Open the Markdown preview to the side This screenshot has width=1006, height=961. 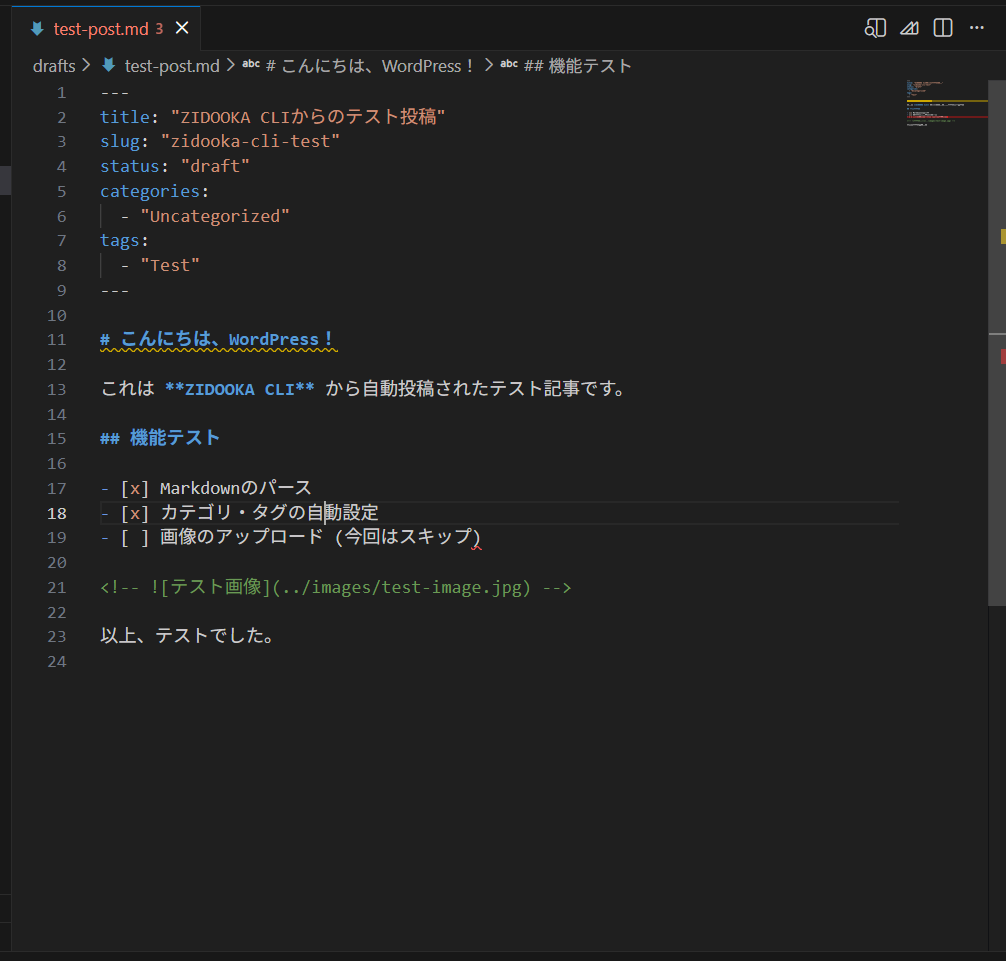(875, 28)
